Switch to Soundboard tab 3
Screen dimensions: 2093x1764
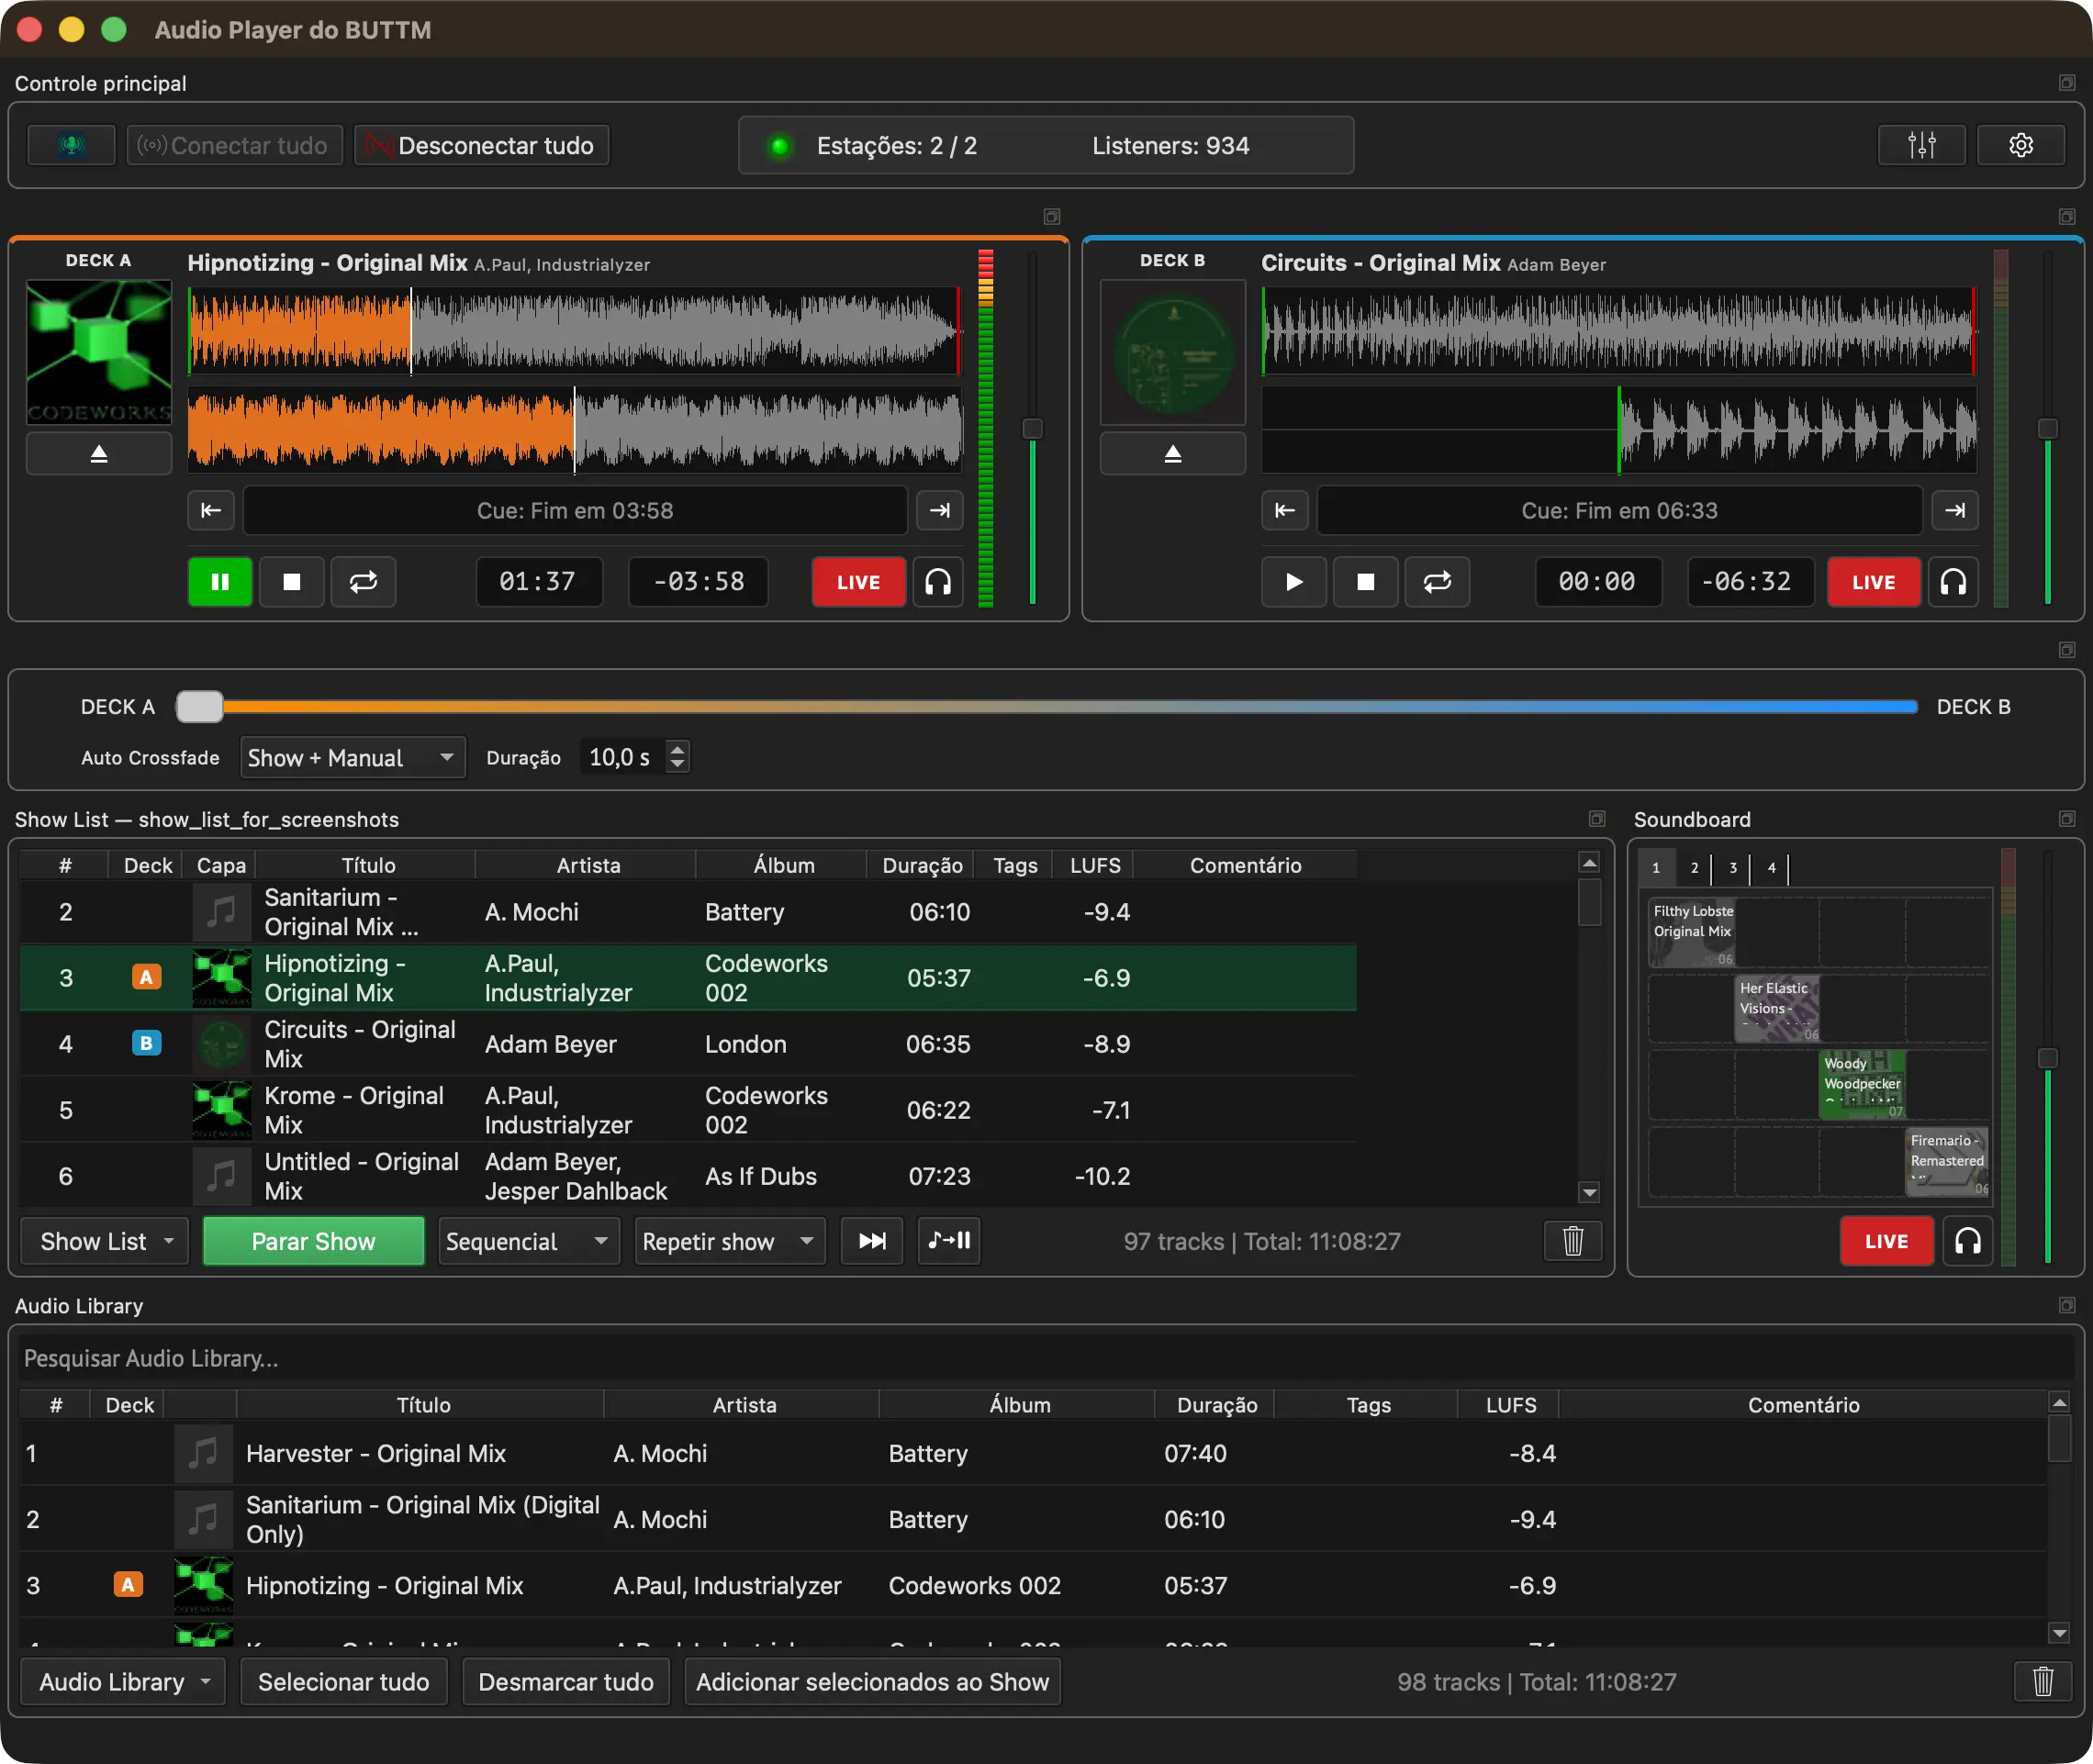click(x=1733, y=868)
